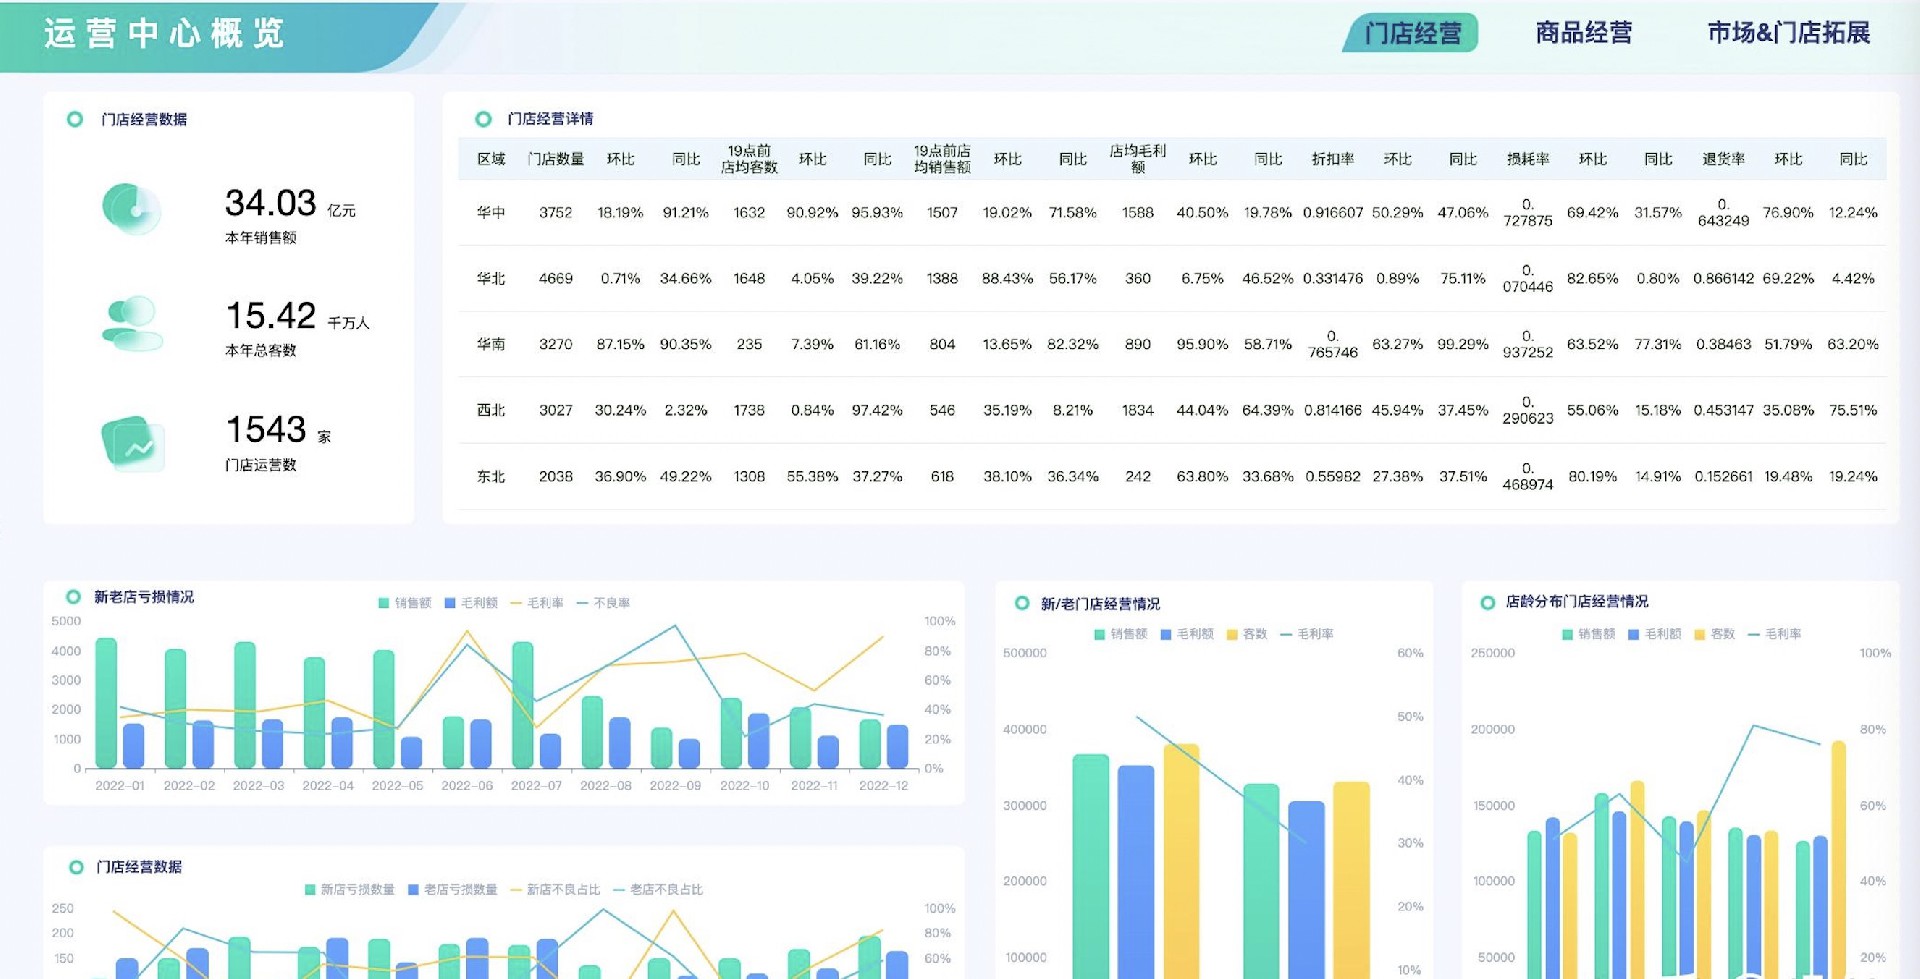
Task: Toggle 客数 legend in 新/老门店经营情况 chart
Action: click(x=1247, y=634)
